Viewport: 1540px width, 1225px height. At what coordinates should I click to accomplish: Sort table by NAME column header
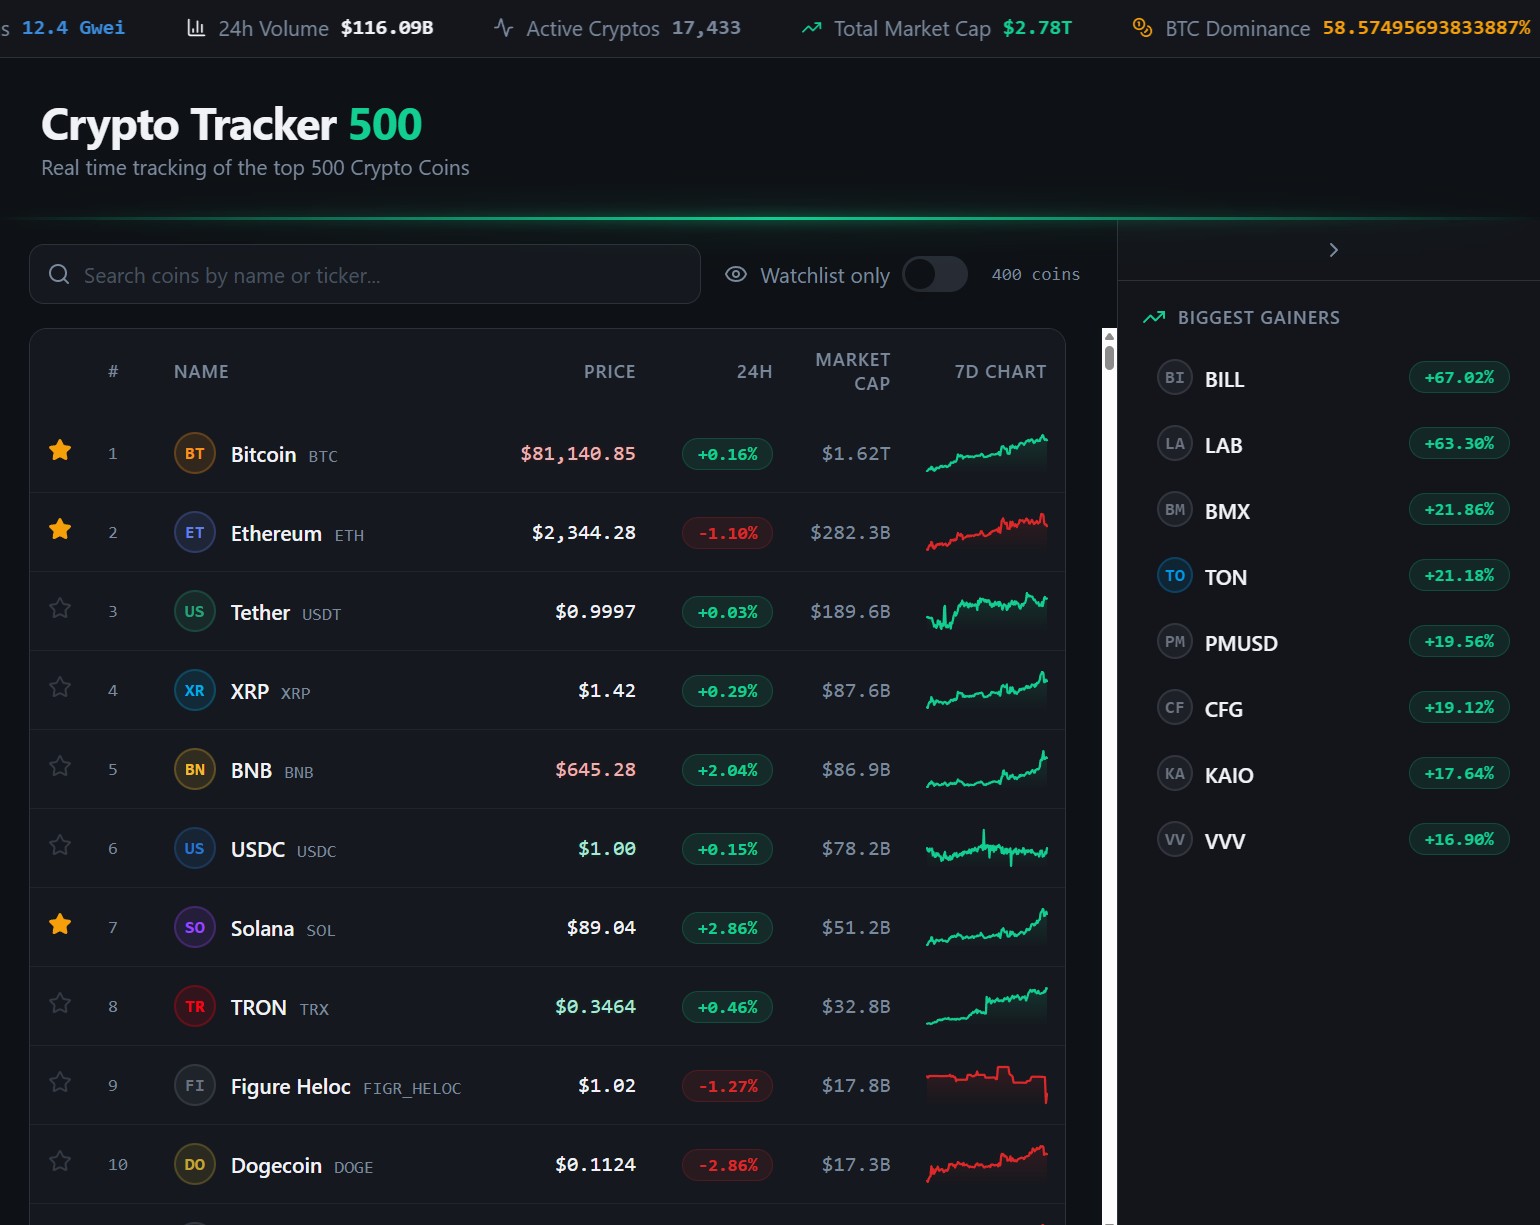[x=201, y=371]
